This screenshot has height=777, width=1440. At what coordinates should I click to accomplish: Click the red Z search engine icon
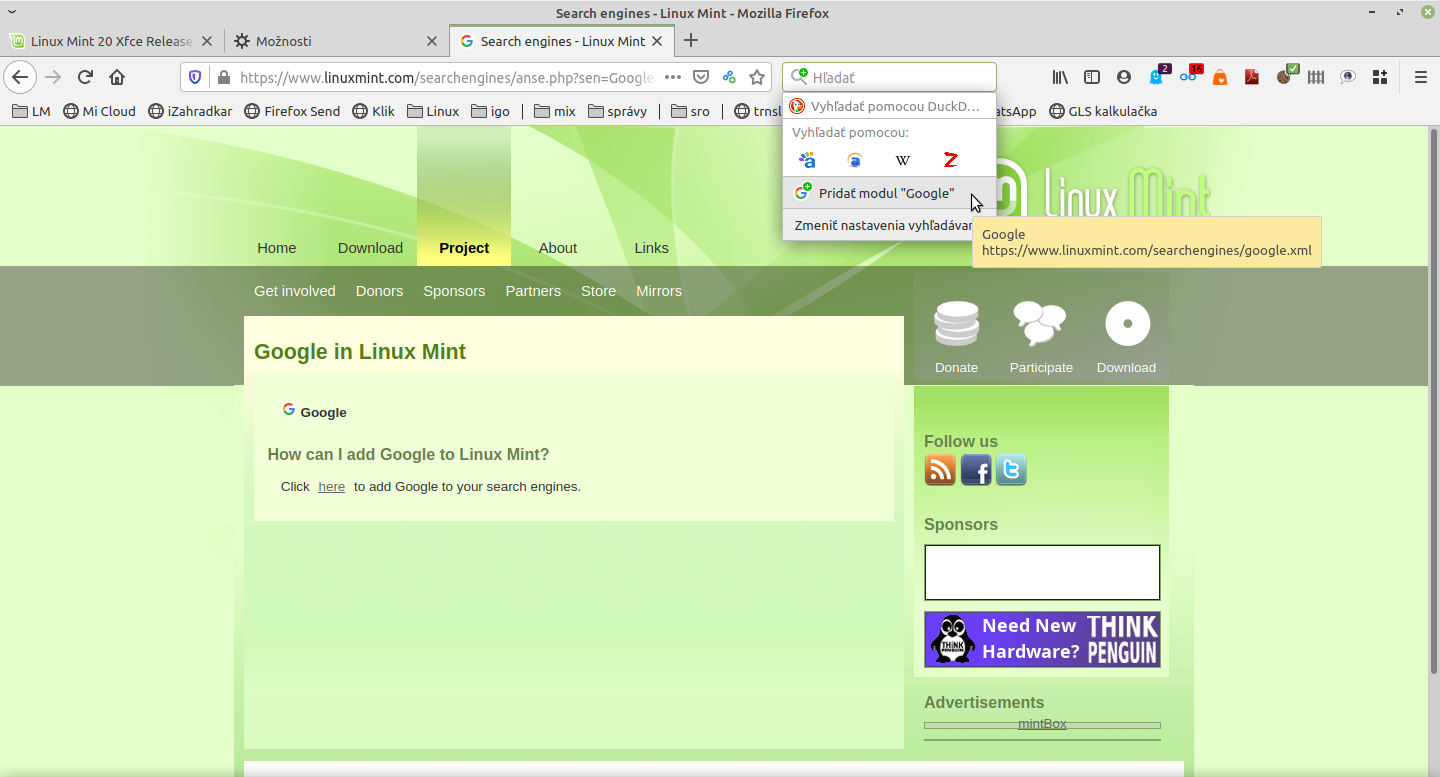tap(950, 160)
